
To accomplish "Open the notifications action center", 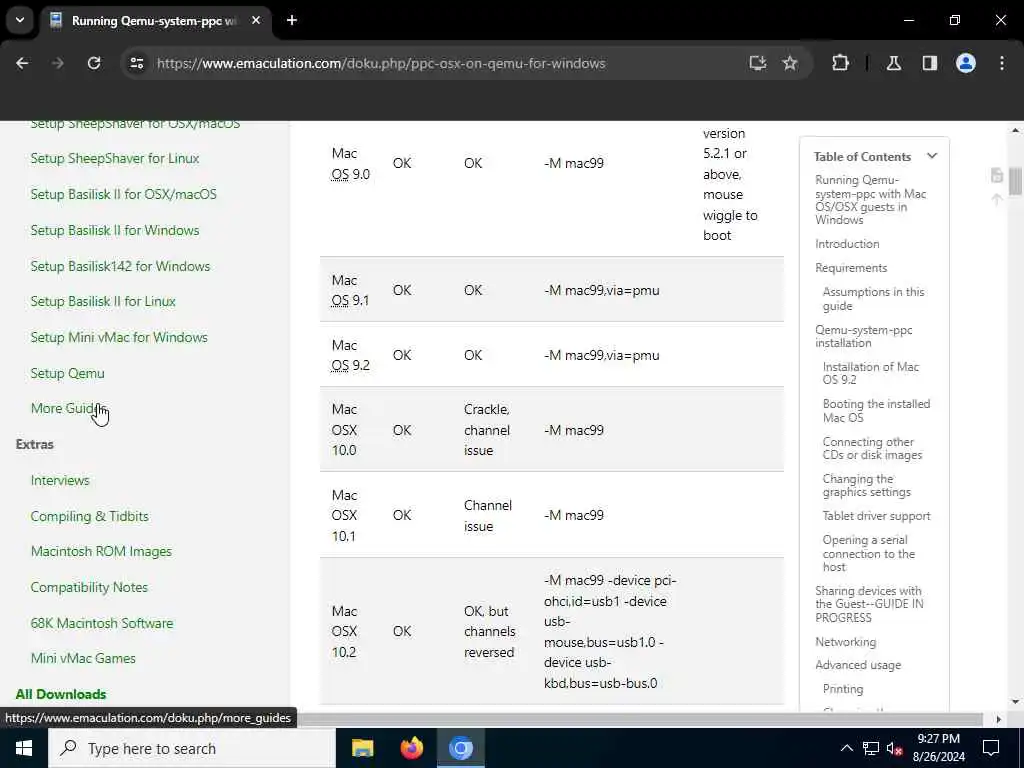I will point(991,748).
